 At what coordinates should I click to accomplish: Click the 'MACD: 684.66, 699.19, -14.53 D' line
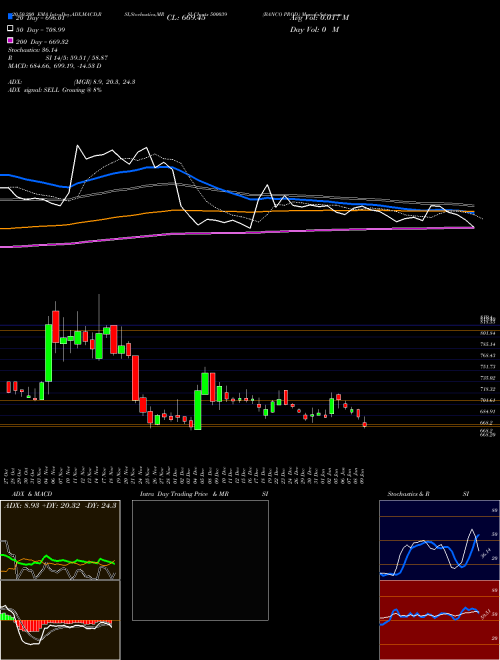[x=54, y=66]
